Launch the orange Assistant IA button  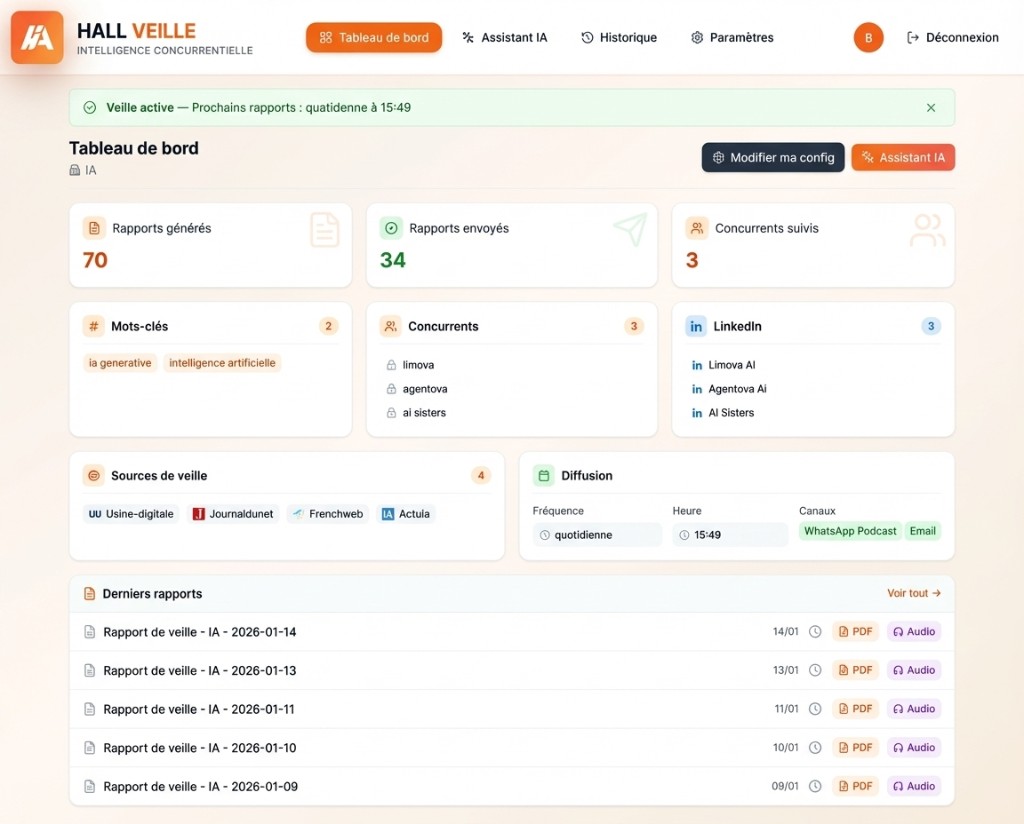pyautogui.click(x=903, y=157)
